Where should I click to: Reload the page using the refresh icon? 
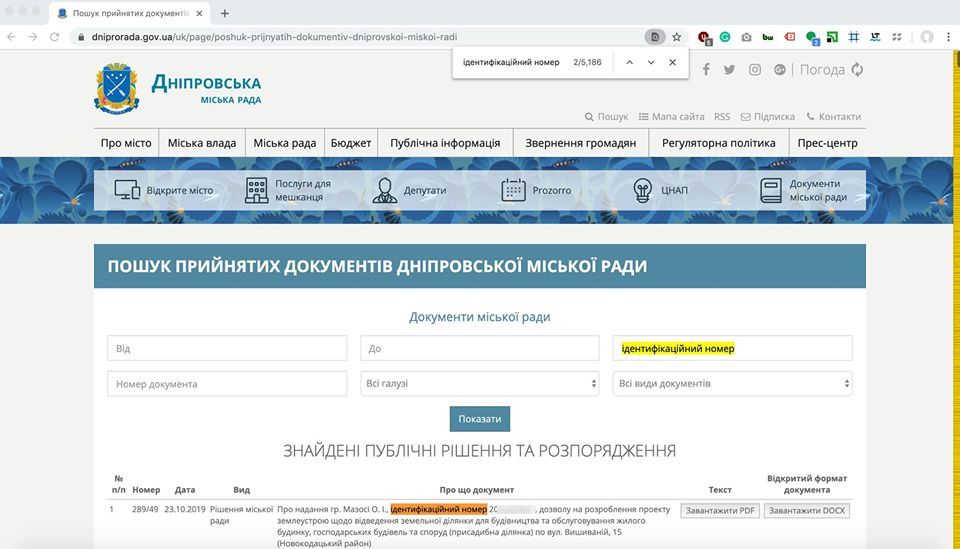coord(54,37)
